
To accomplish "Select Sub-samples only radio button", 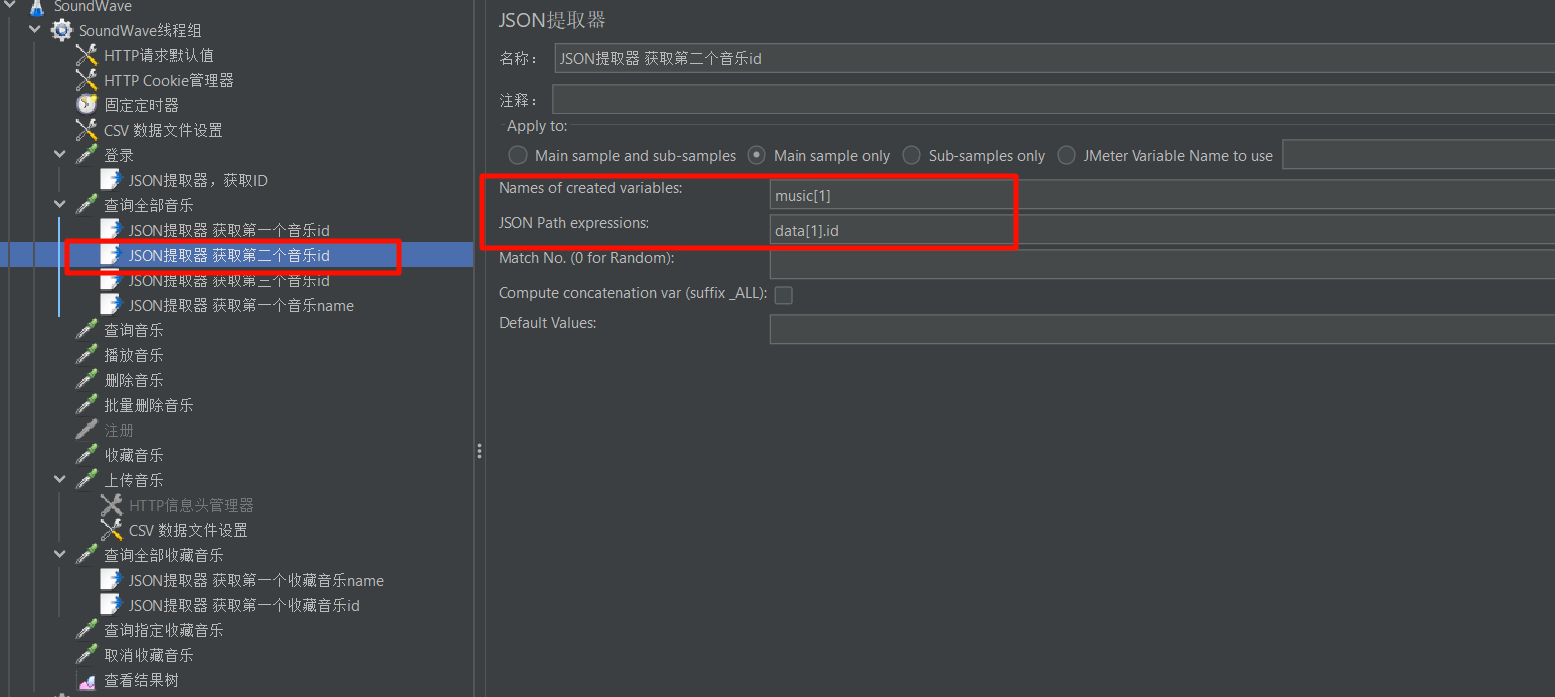I will pos(911,155).
